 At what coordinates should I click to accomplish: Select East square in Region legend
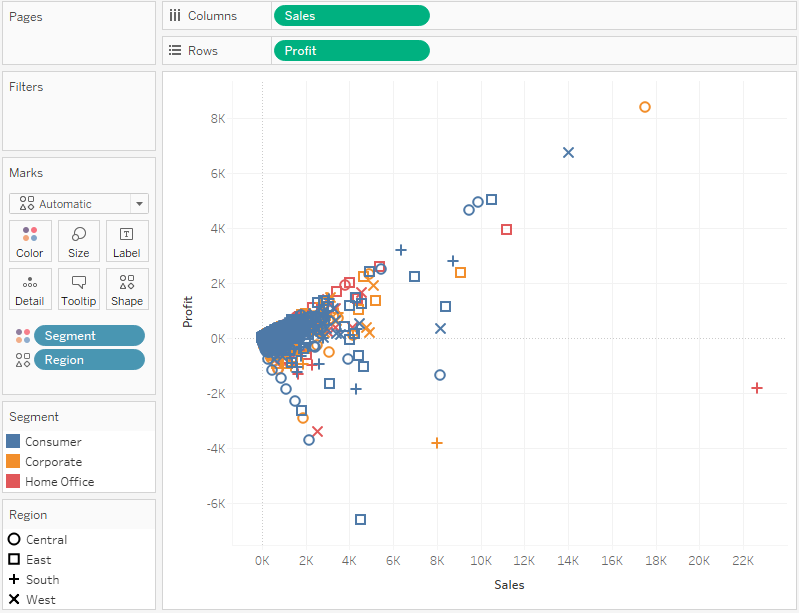(14, 560)
